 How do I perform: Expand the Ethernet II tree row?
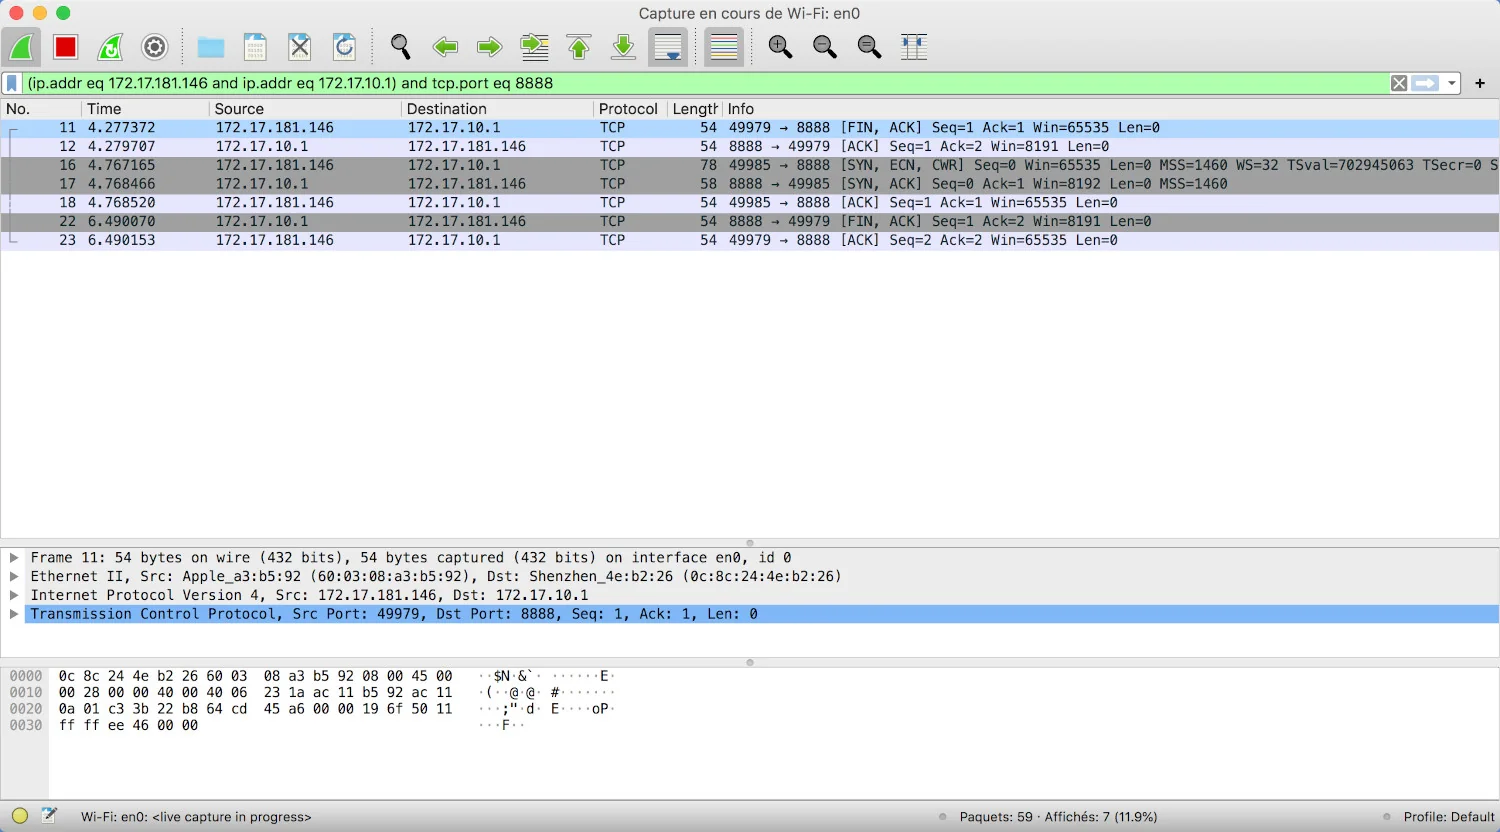[14, 577]
